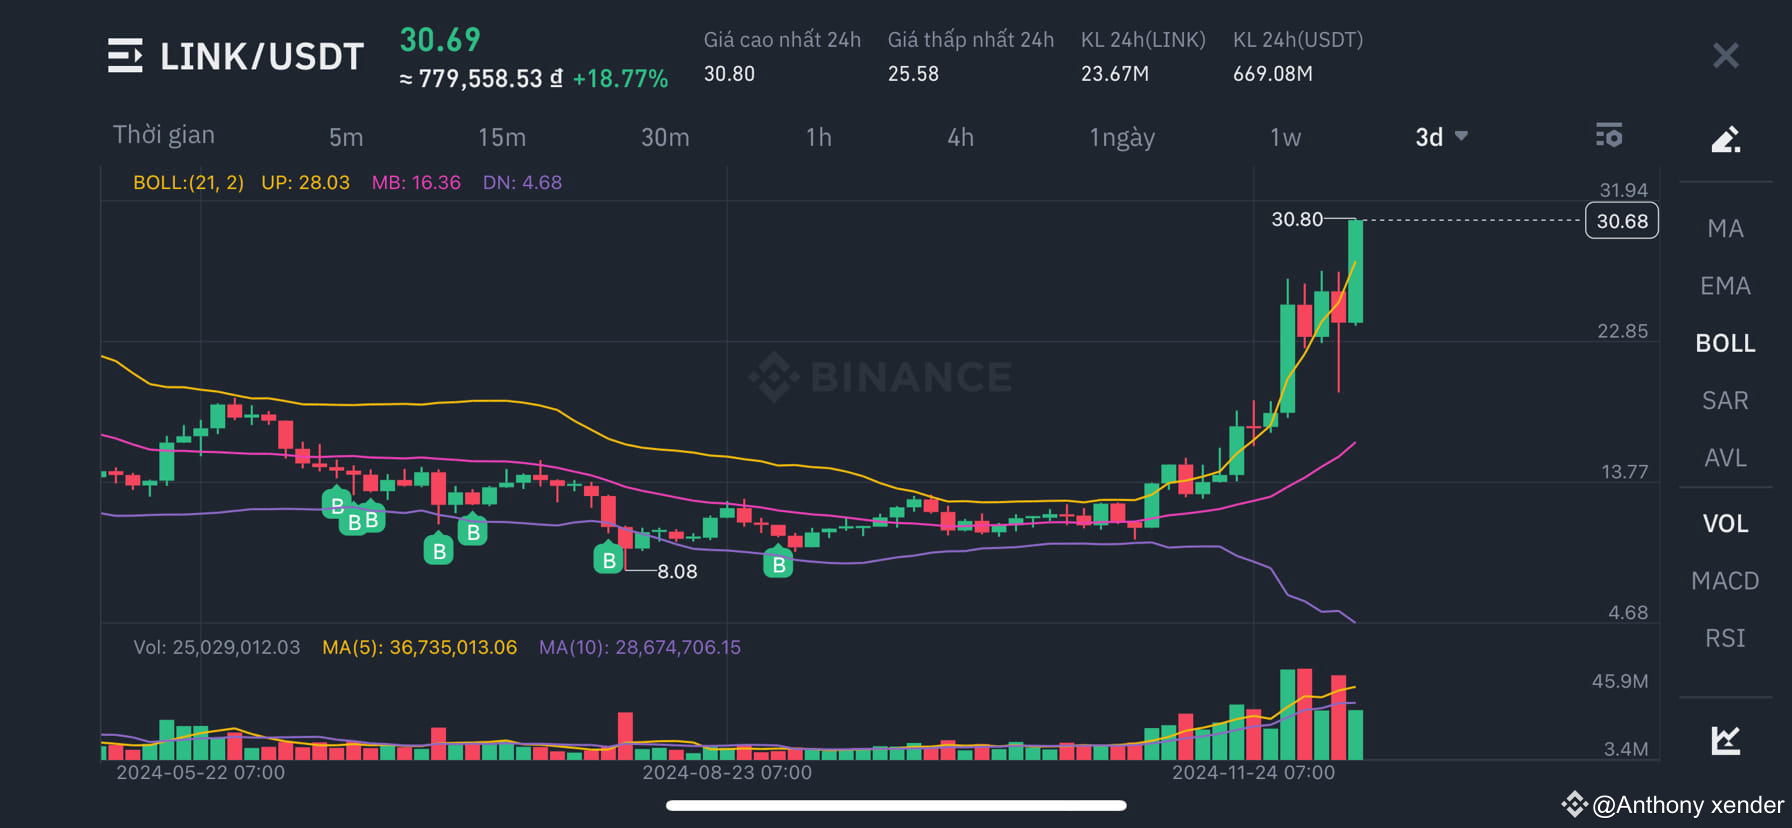Tap the 45.9M volume axis label
The width and height of the screenshot is (1792, 828).
tap(1620, 681)
